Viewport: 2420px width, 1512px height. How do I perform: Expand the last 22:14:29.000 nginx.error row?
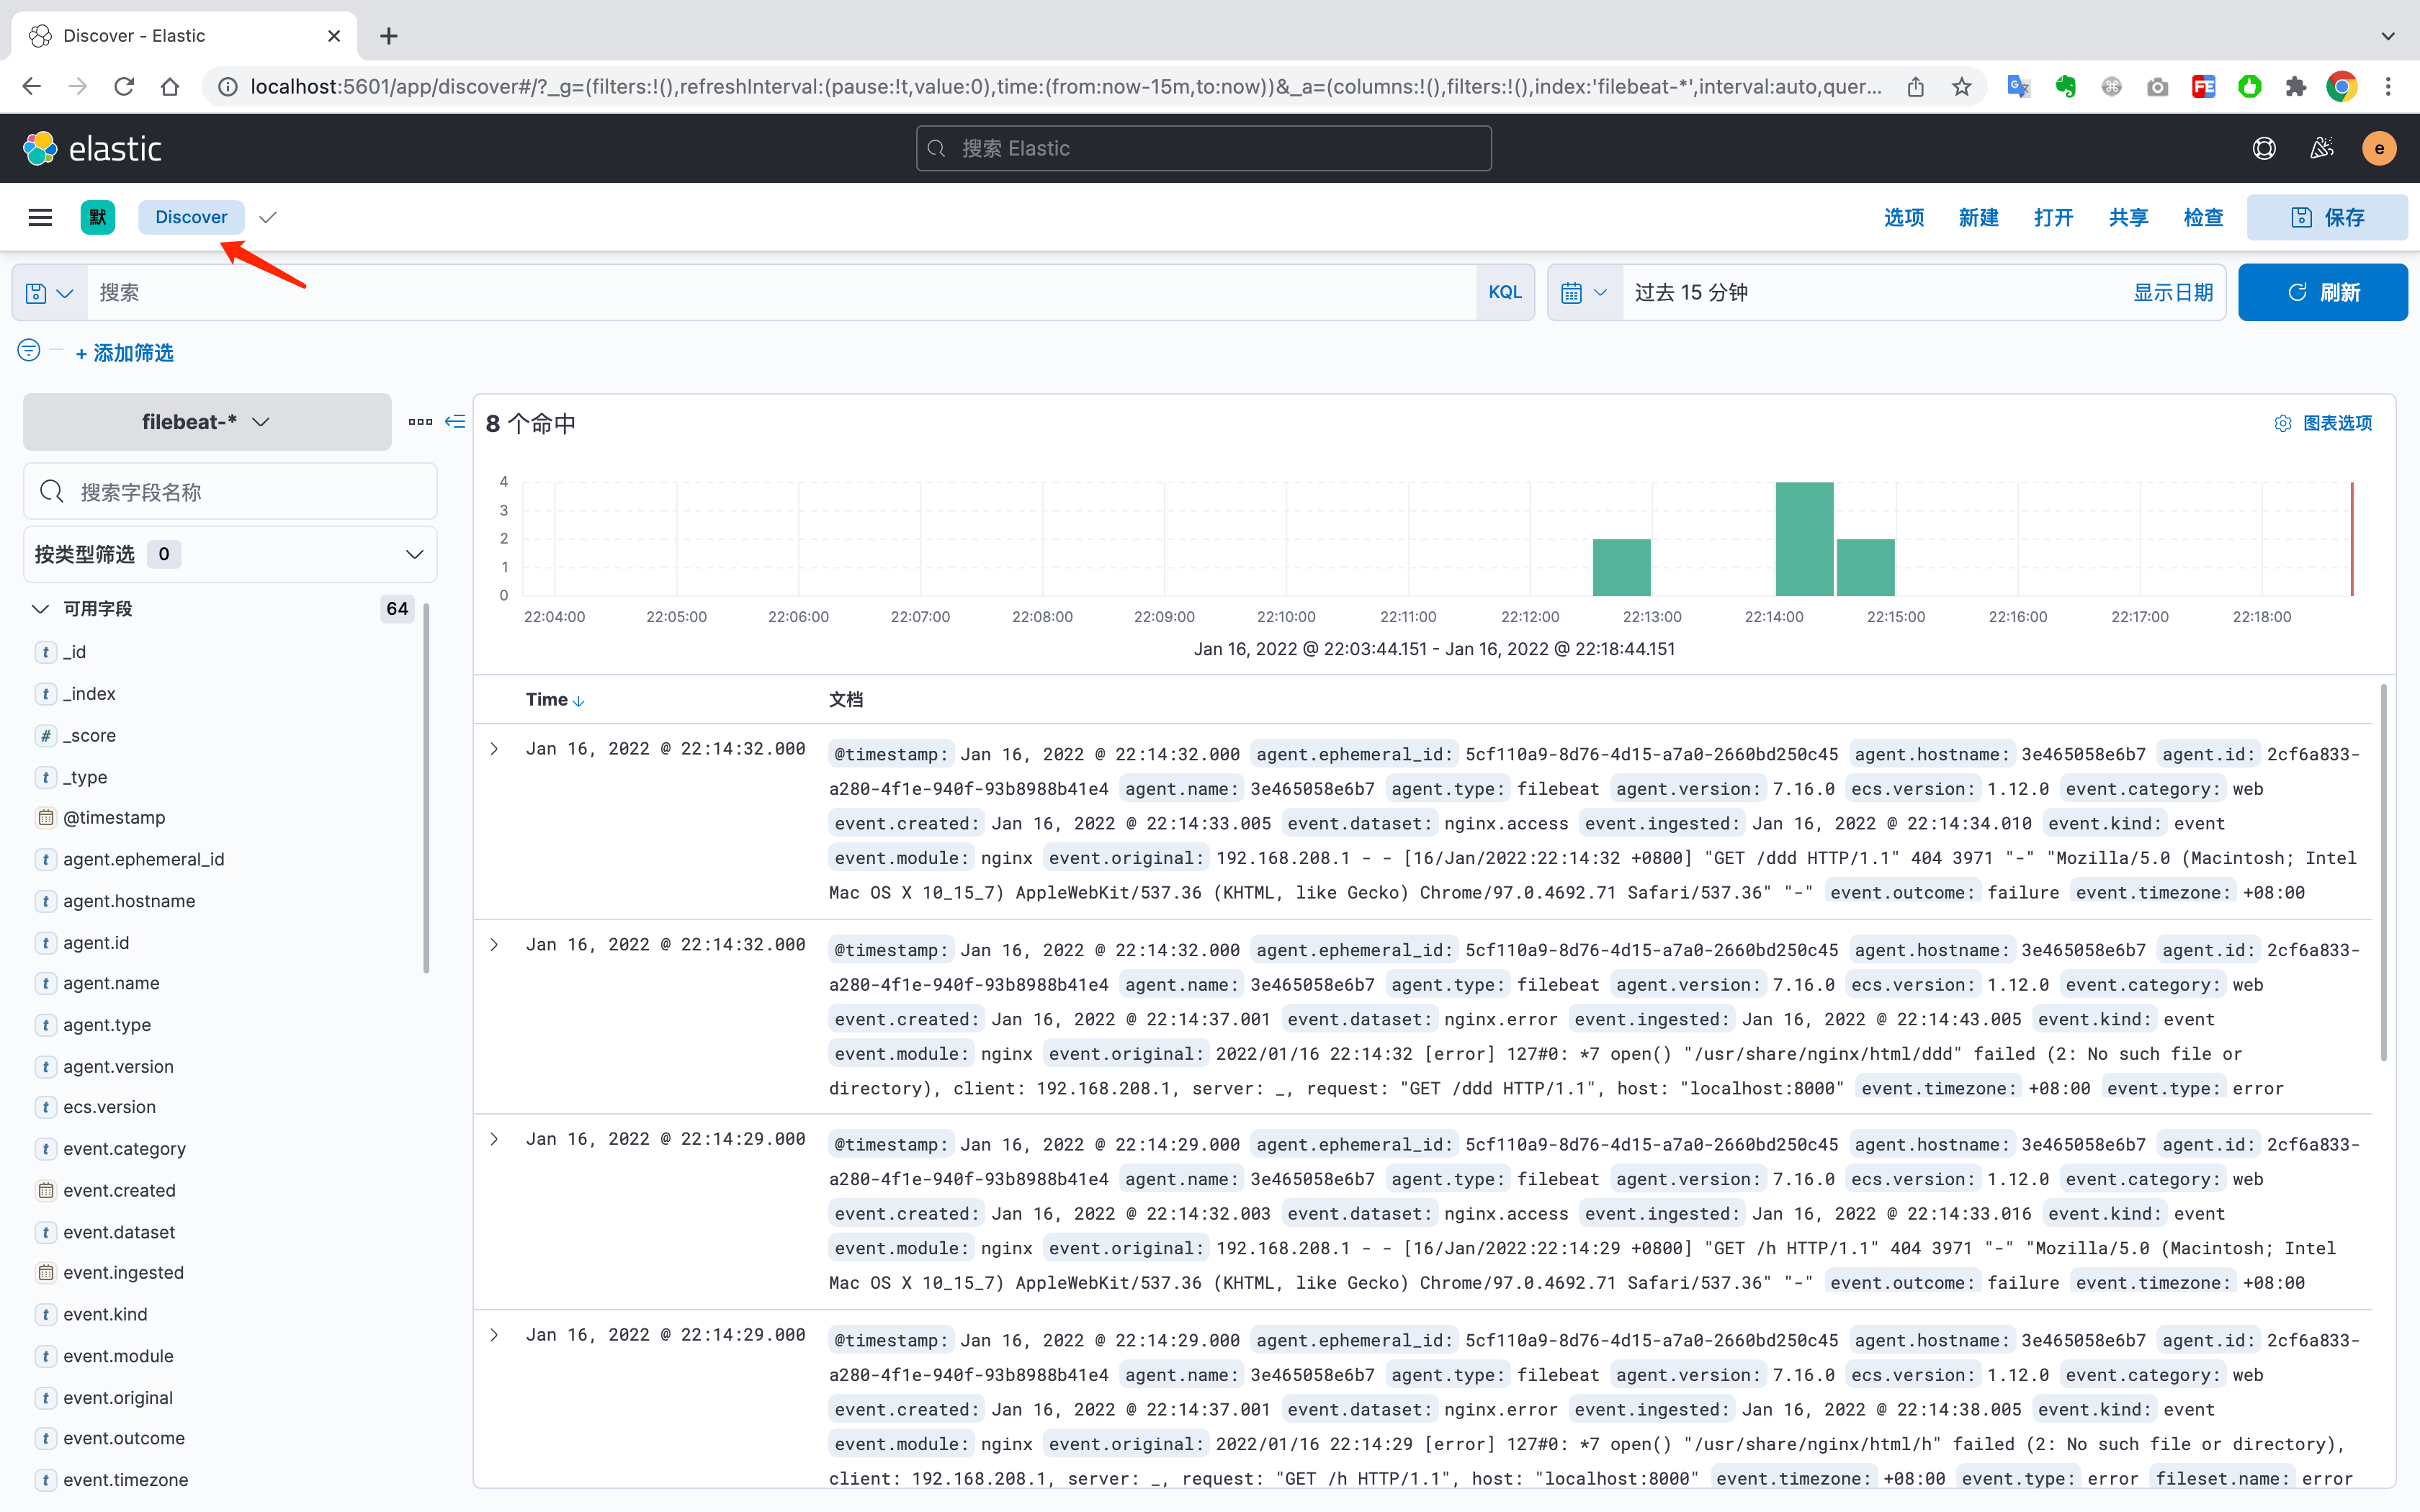pyautogui.click(x=494, y=1335)
